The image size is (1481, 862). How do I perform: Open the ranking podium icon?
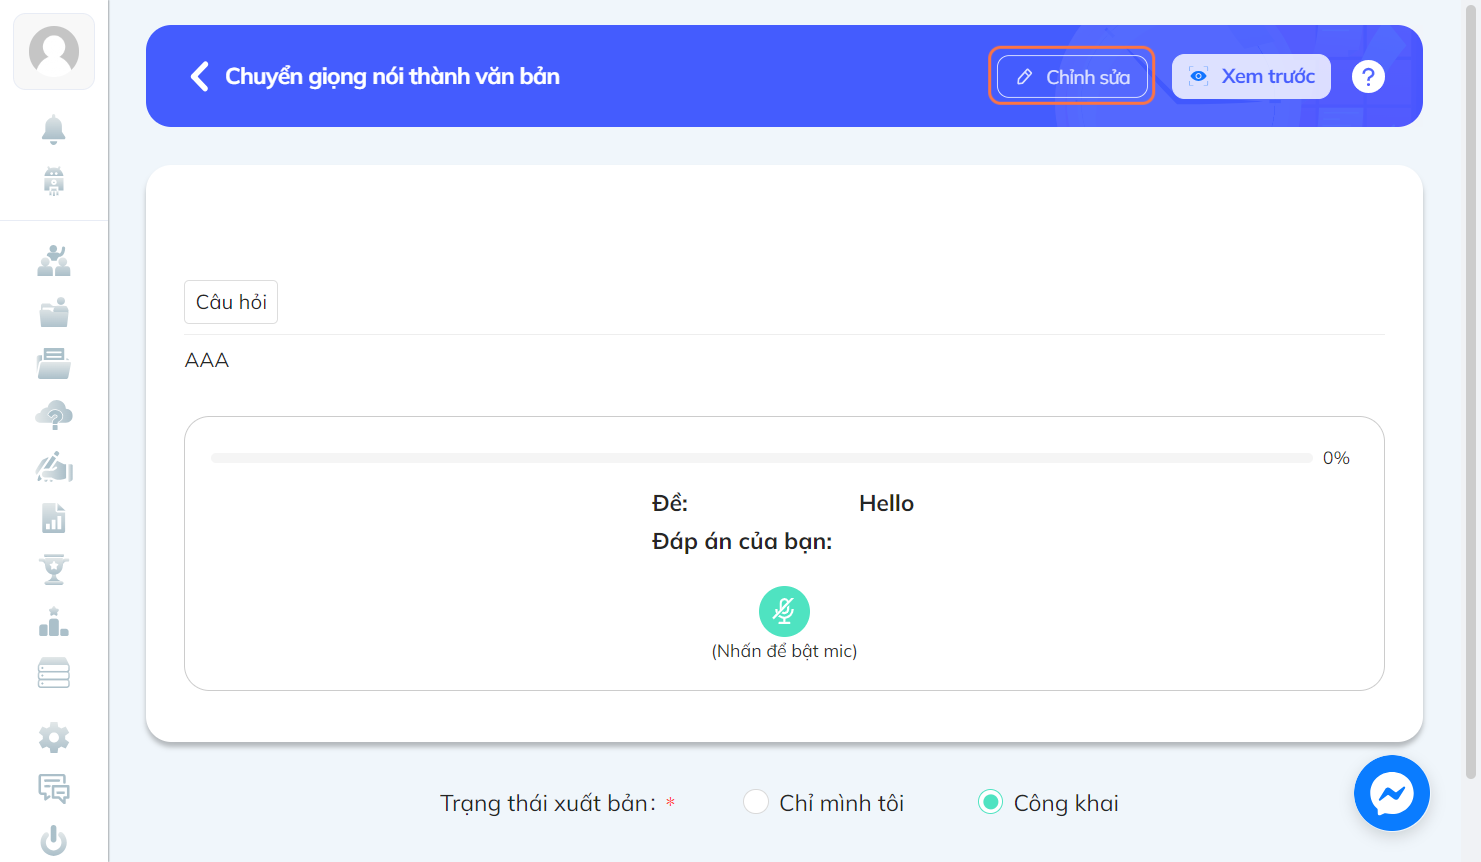(x=54, y=622)
